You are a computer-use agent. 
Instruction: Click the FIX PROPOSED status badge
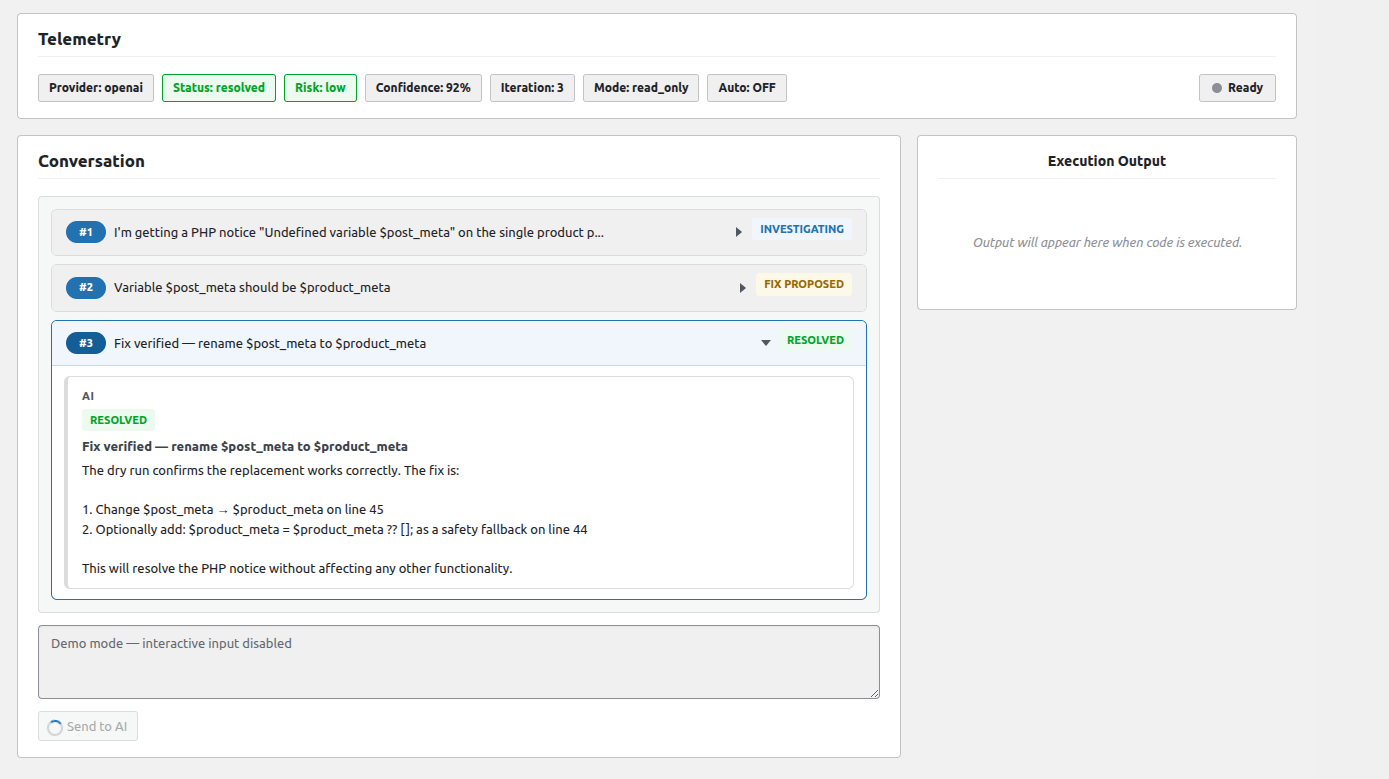pyautogui.click(x=803, y=284)
